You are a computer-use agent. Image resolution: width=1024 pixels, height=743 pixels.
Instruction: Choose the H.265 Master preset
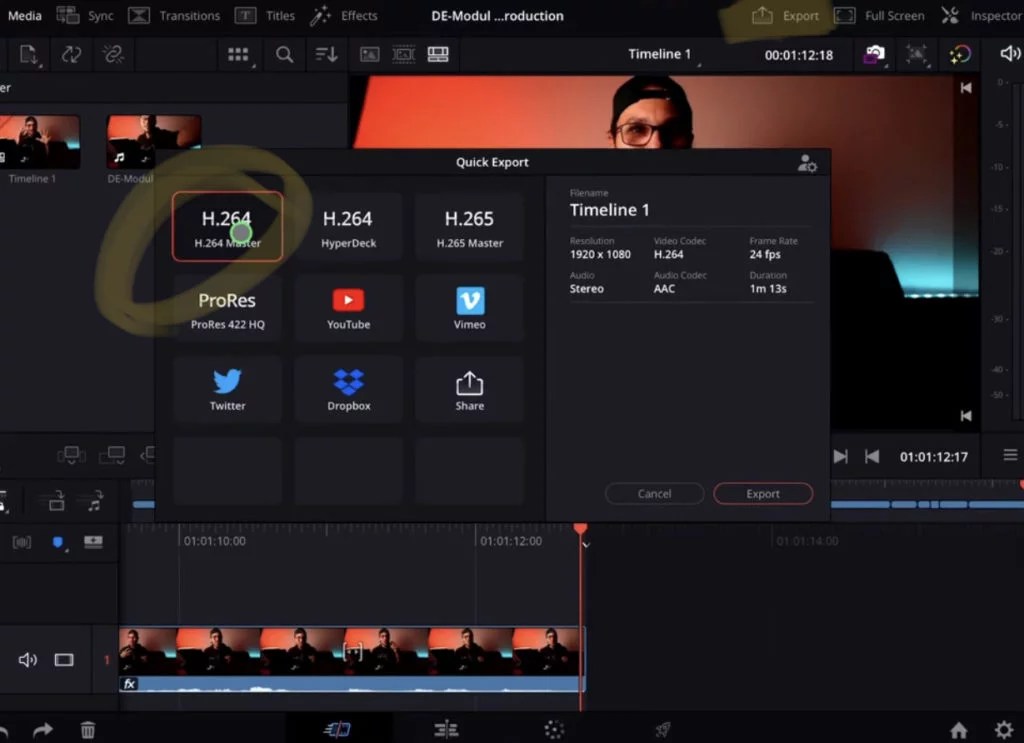click(469, 225)
